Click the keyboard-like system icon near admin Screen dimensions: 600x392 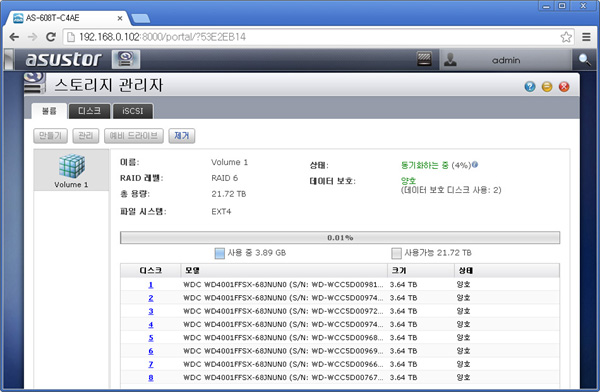(424, 59)
